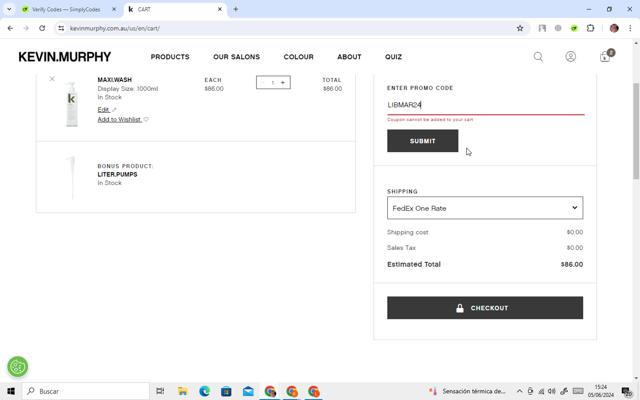Image resolution: width=640 pixels, height=400 pixels.
Task: Close the CART browser tab
Action: [x=220, y=9]
